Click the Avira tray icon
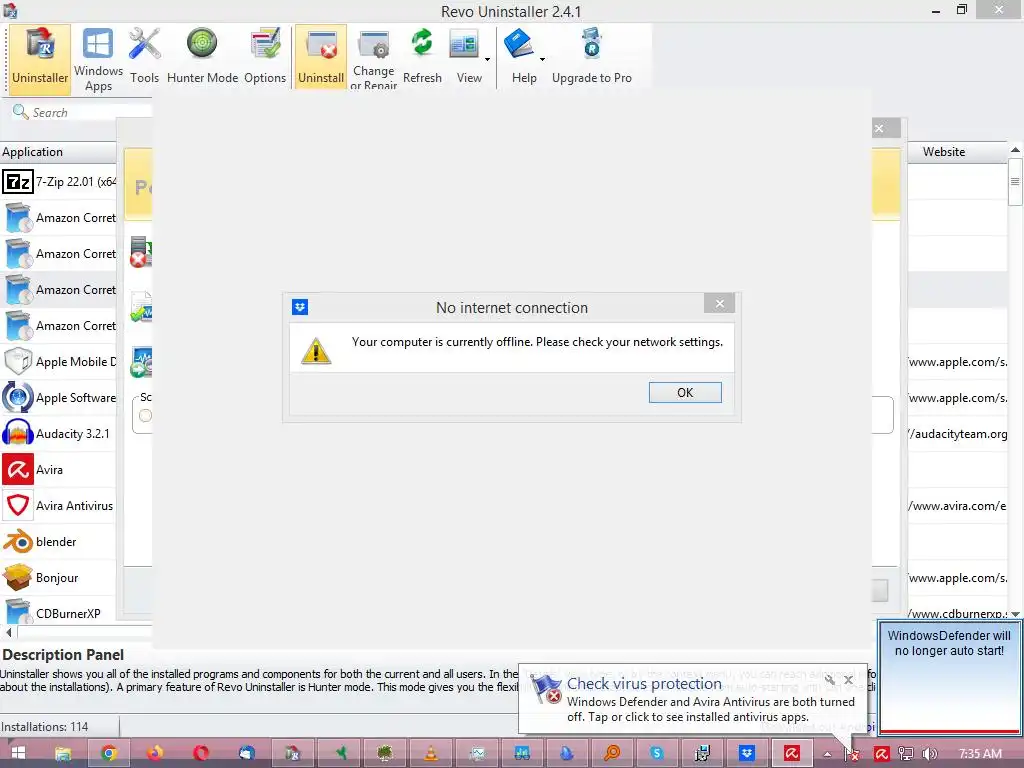 (881, 754)
